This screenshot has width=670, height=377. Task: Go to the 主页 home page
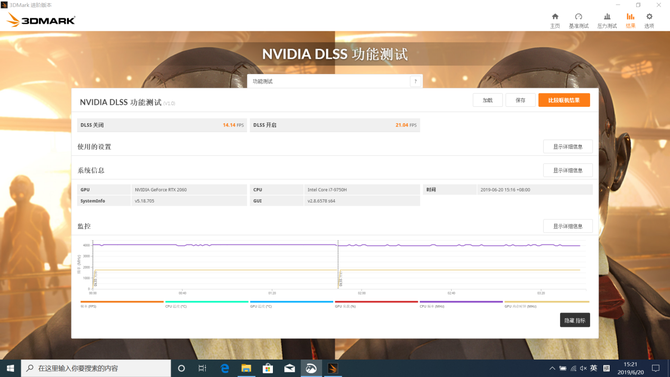(555, 21)
